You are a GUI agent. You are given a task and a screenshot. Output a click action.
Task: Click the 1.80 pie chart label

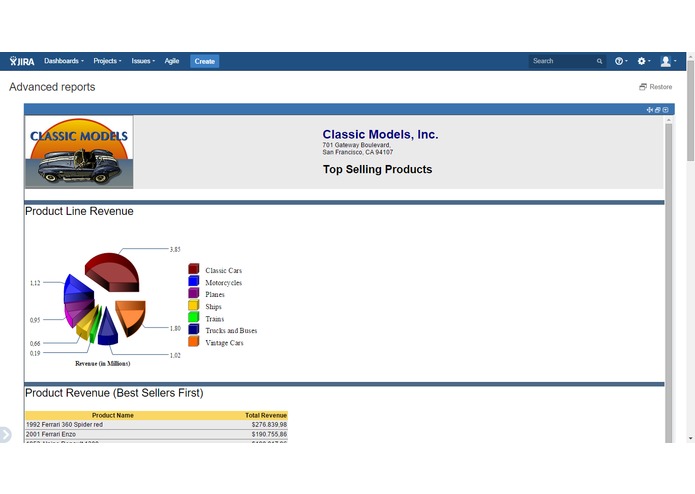(175, 328)
